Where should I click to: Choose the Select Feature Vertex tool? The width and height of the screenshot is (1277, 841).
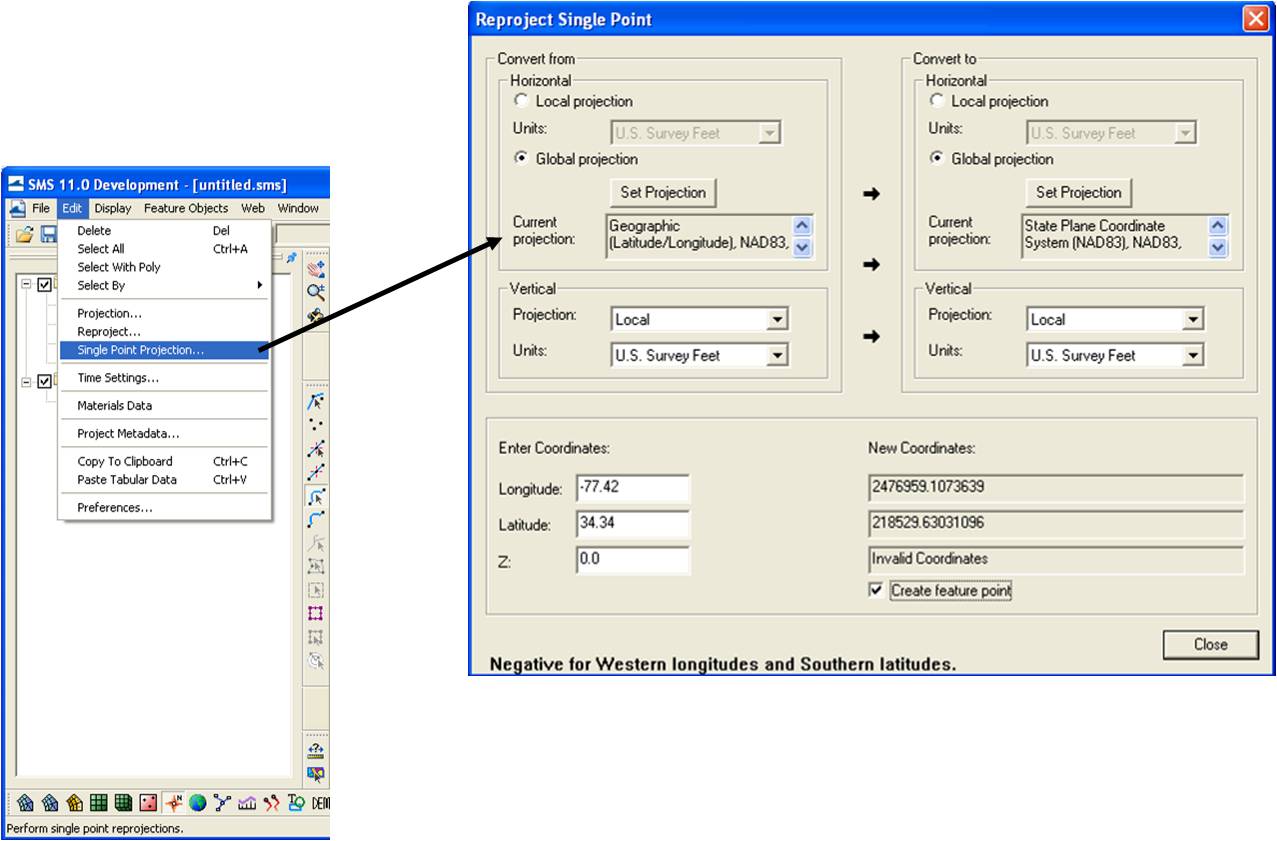click(316, 449)
